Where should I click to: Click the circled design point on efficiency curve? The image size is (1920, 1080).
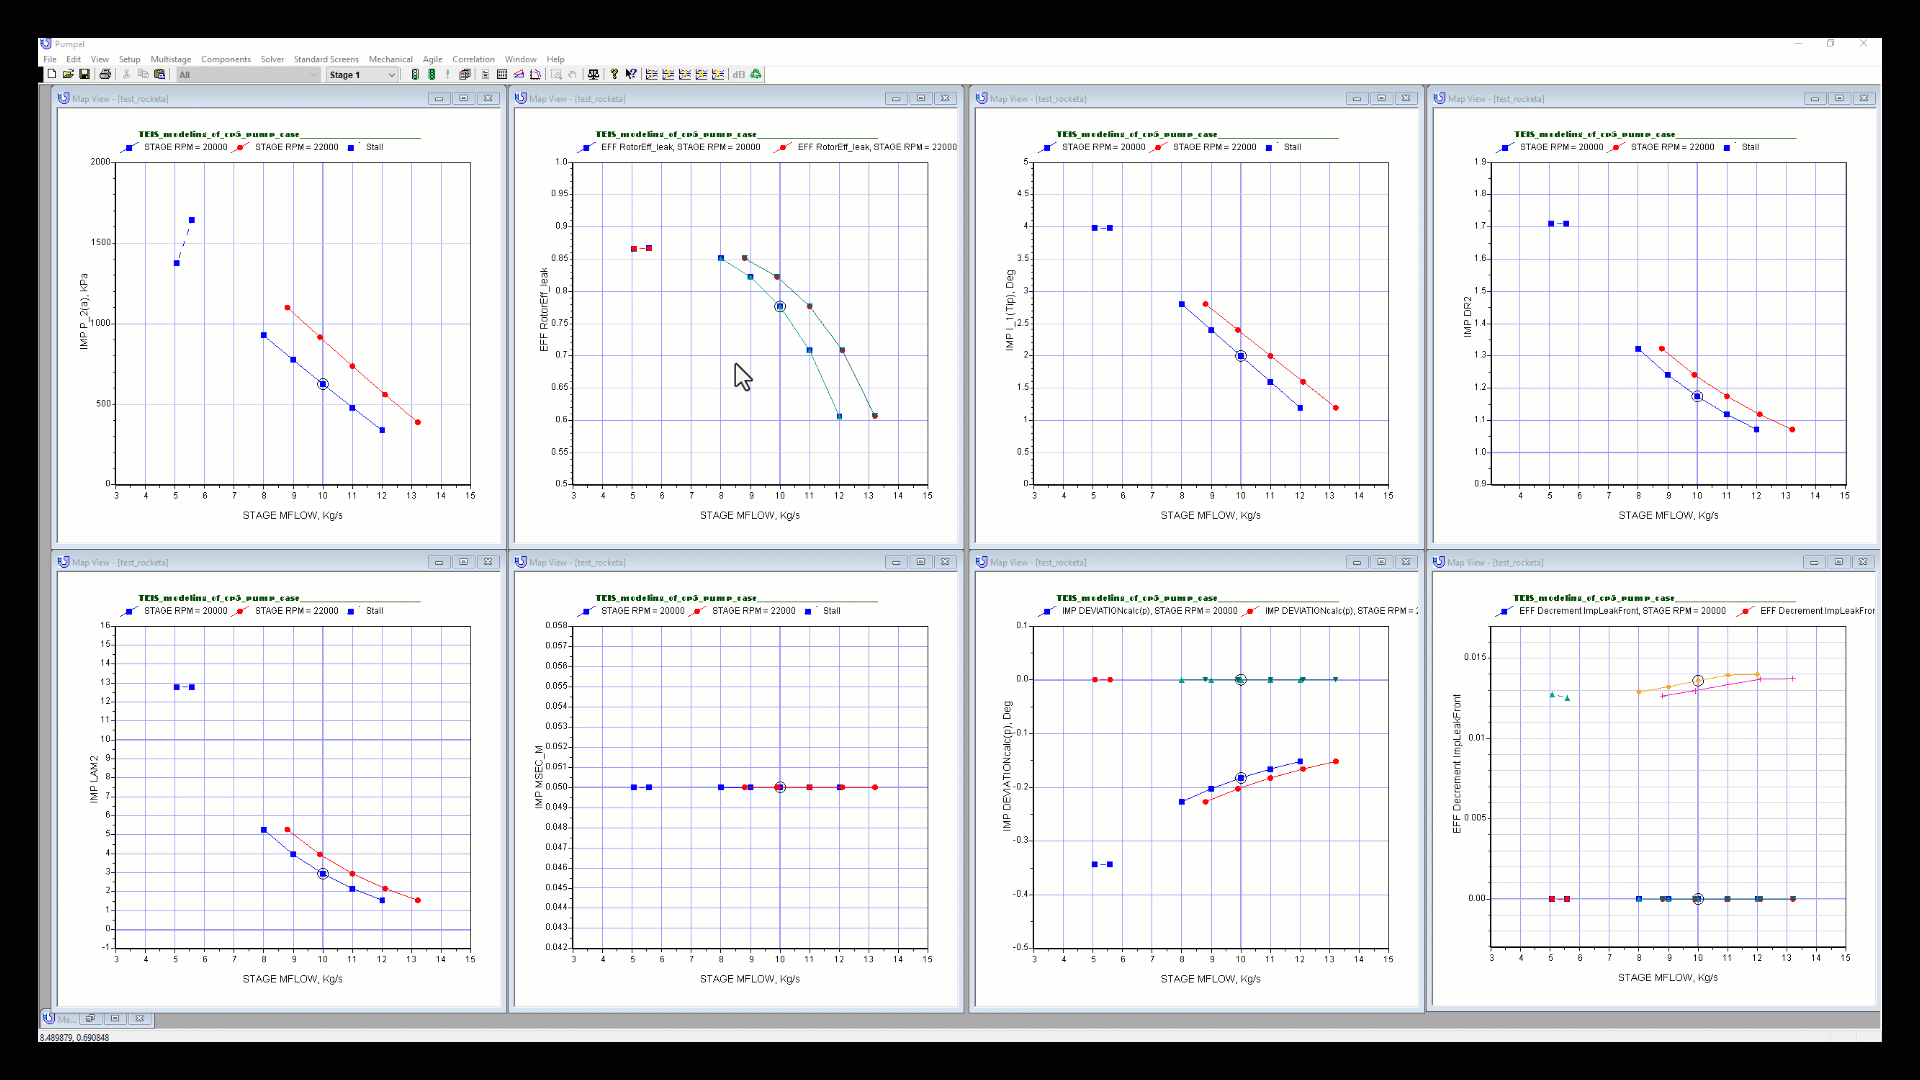click(x=780, y=307)
